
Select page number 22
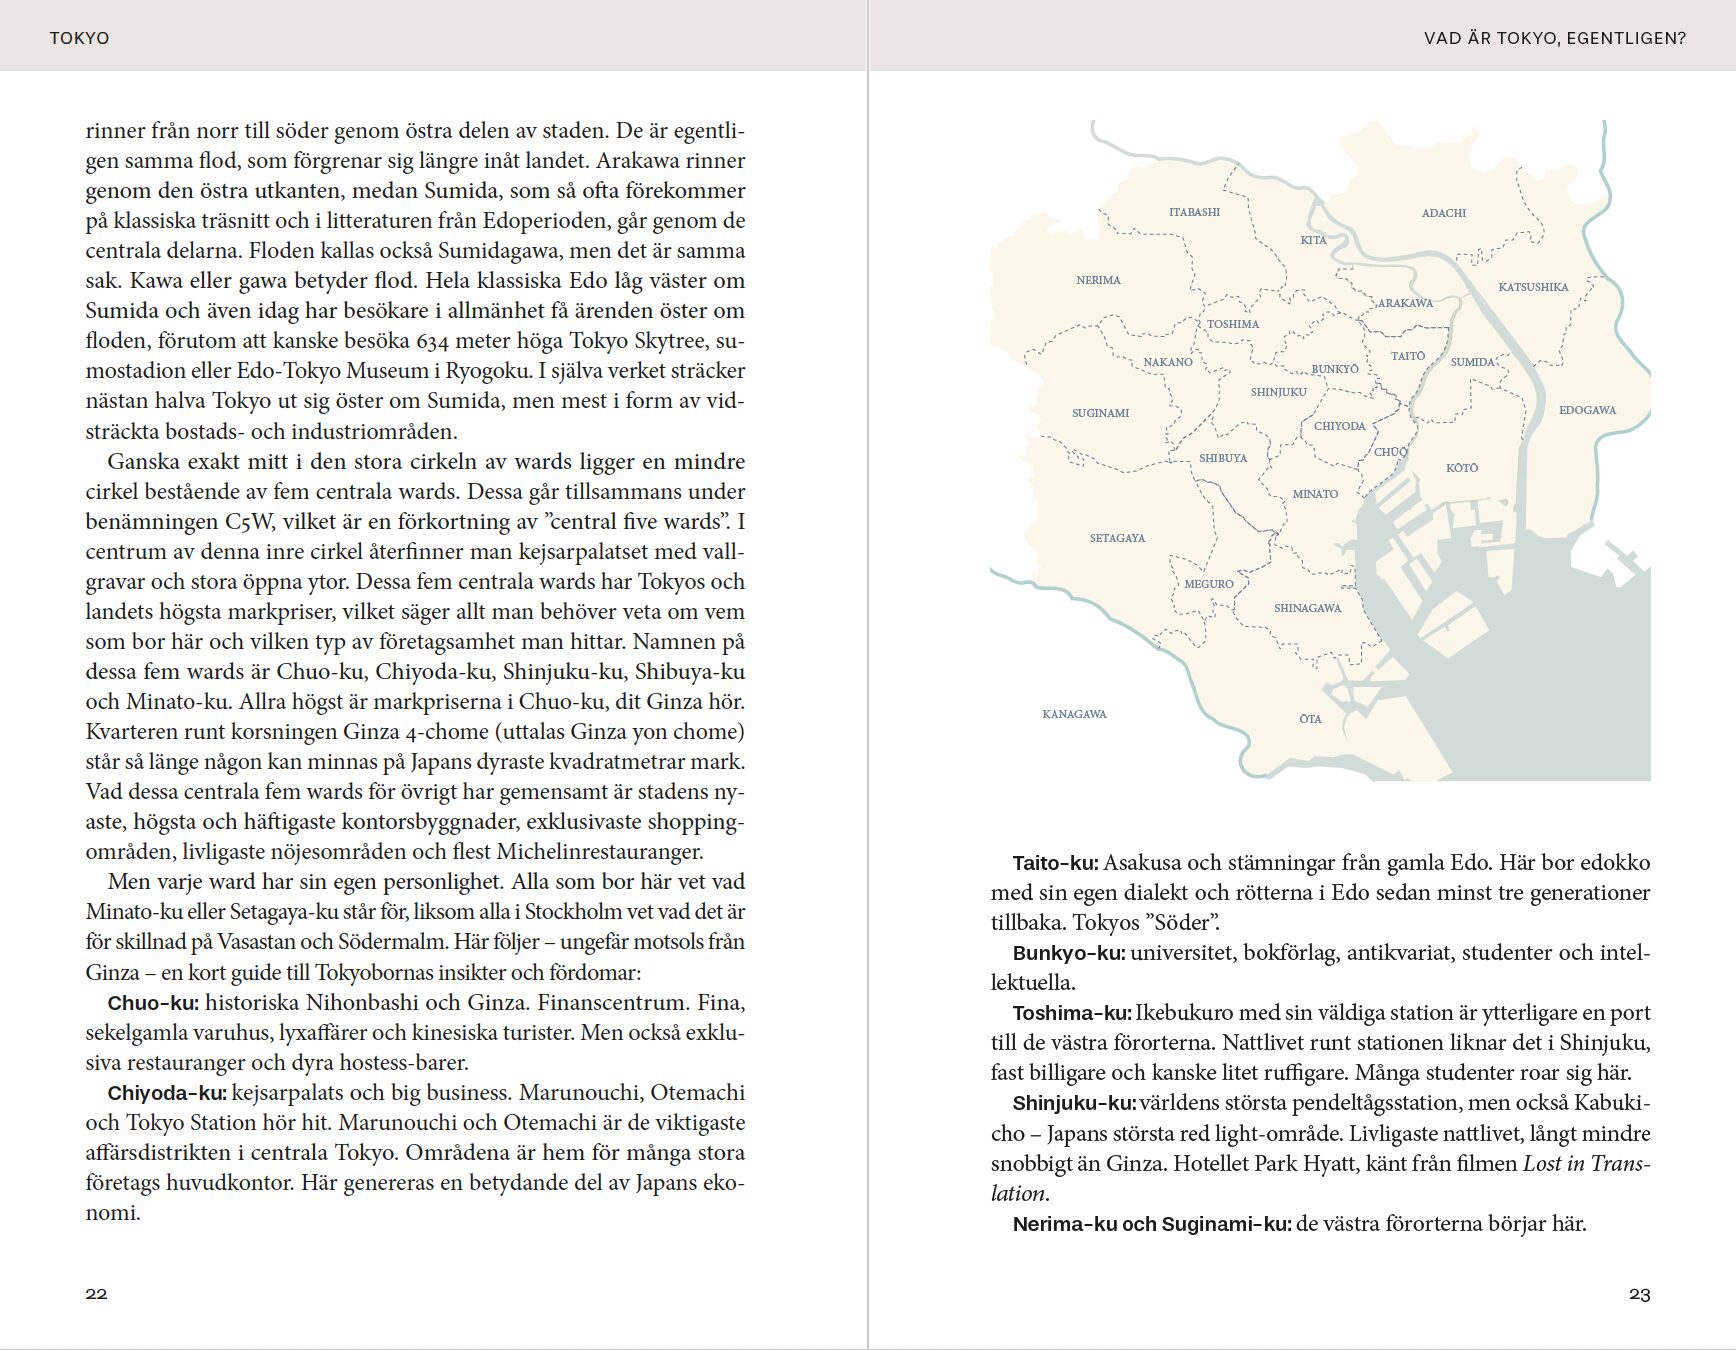96,1293
